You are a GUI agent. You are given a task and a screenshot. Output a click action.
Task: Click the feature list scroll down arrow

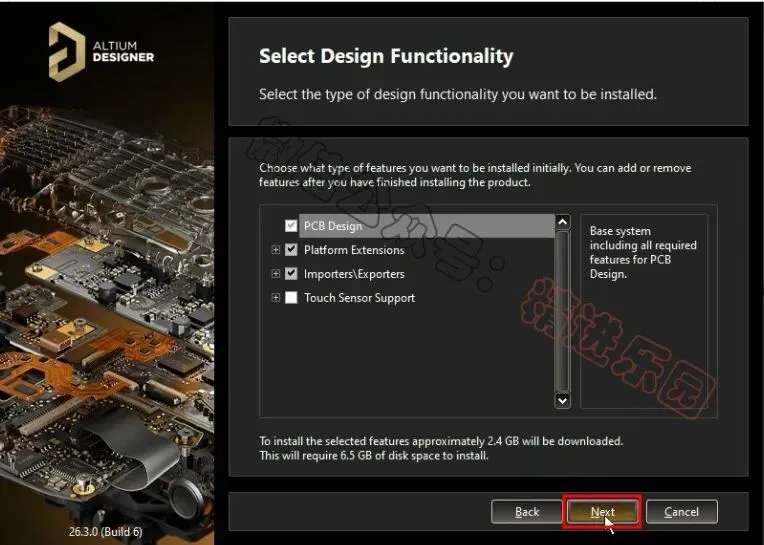coord(562,400)
